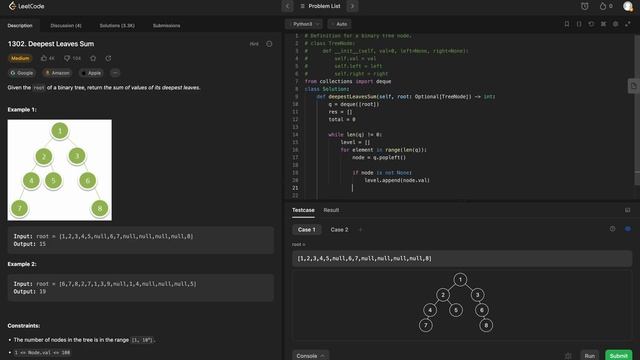
Task: Click the root input field
Action: [x=462, y=258]
